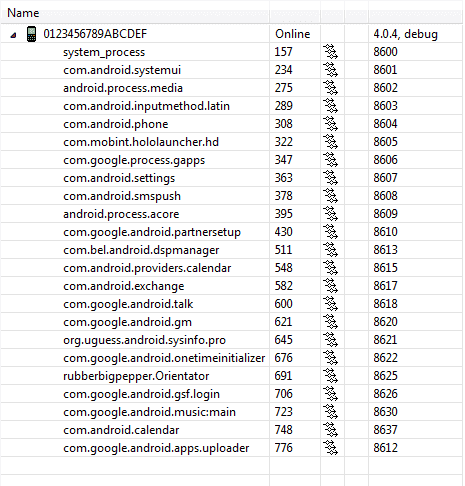The image size is (465, 486).
Task: Collapse the 0123456789ABCDEF device tree
Action: [x=13, y=35]
